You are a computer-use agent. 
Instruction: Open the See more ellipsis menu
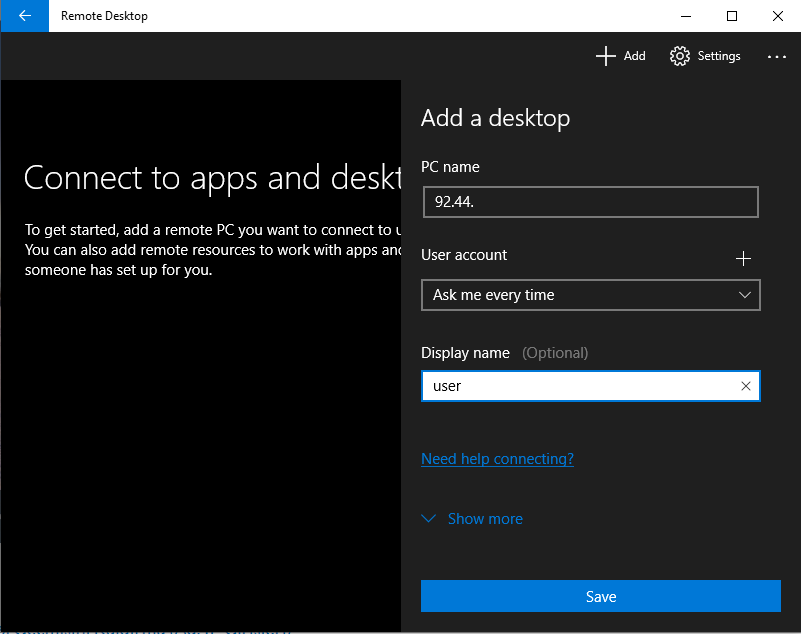pyautogui.click(x=777, y=57)
